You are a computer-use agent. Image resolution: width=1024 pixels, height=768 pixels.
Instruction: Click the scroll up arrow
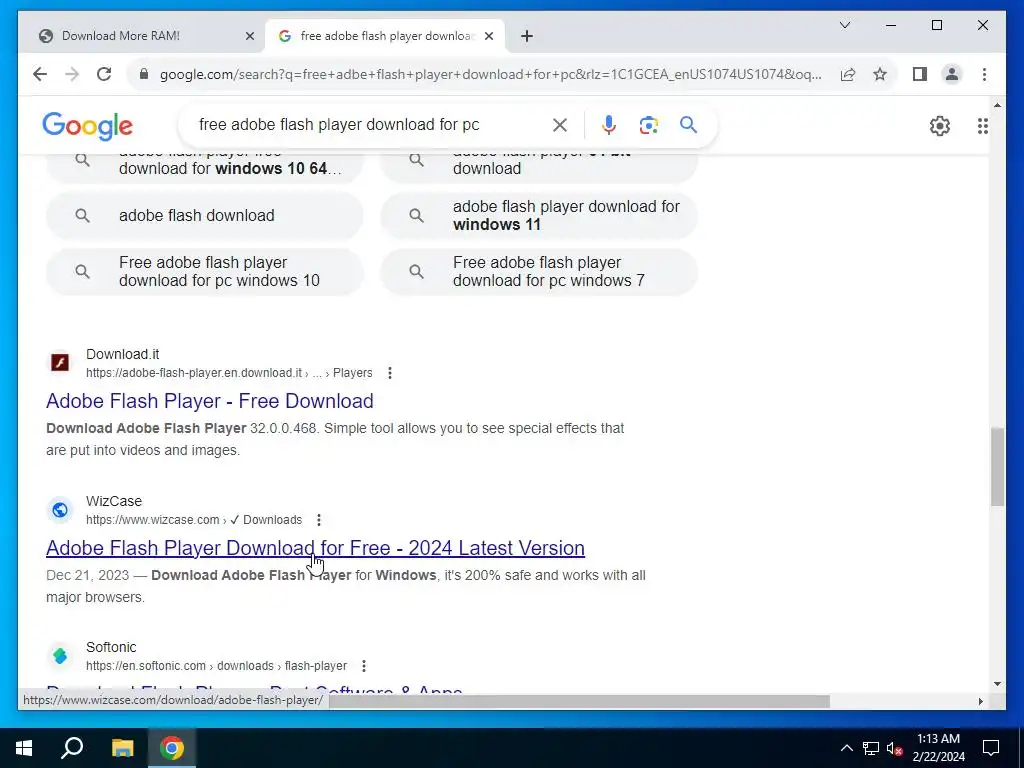point(997,104)
